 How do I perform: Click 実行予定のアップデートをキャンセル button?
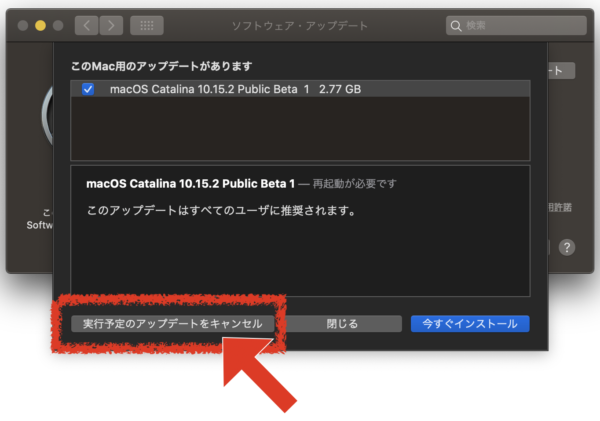pos(173,324)
